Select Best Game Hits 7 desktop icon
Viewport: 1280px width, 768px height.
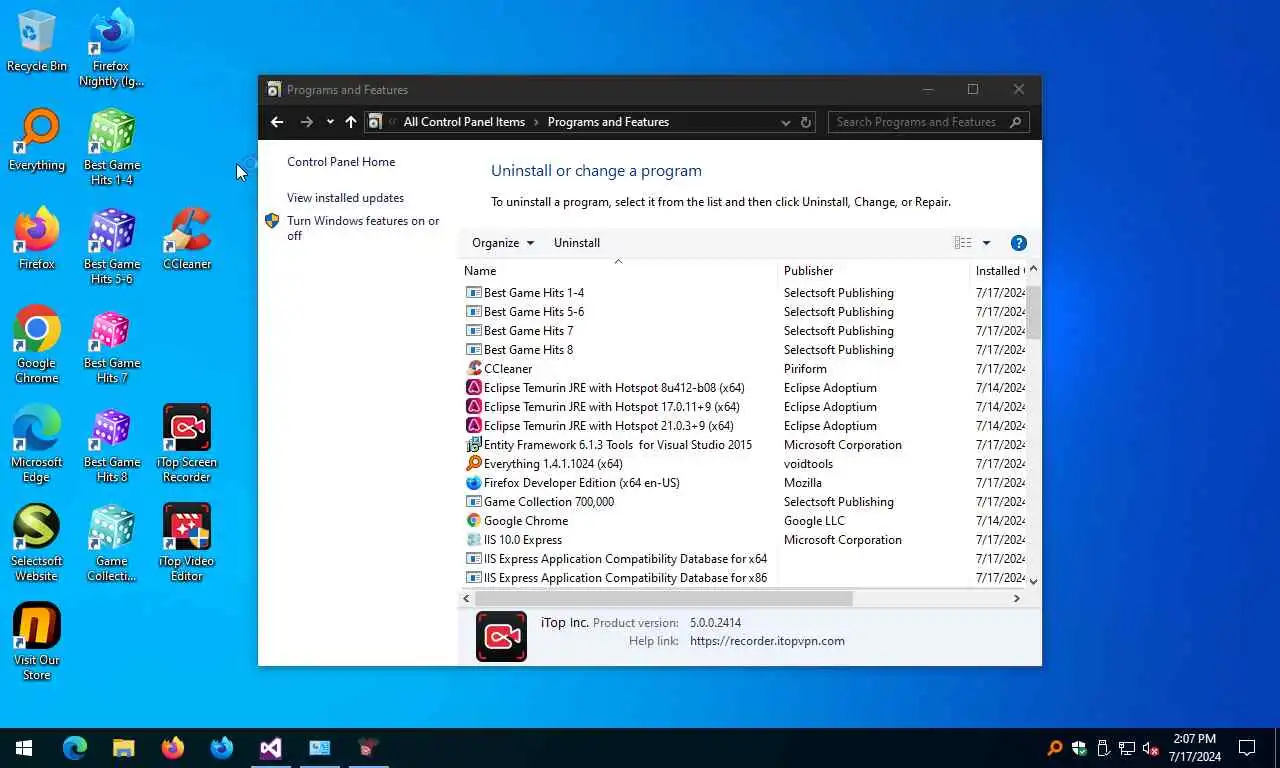[x=111, y=345]
